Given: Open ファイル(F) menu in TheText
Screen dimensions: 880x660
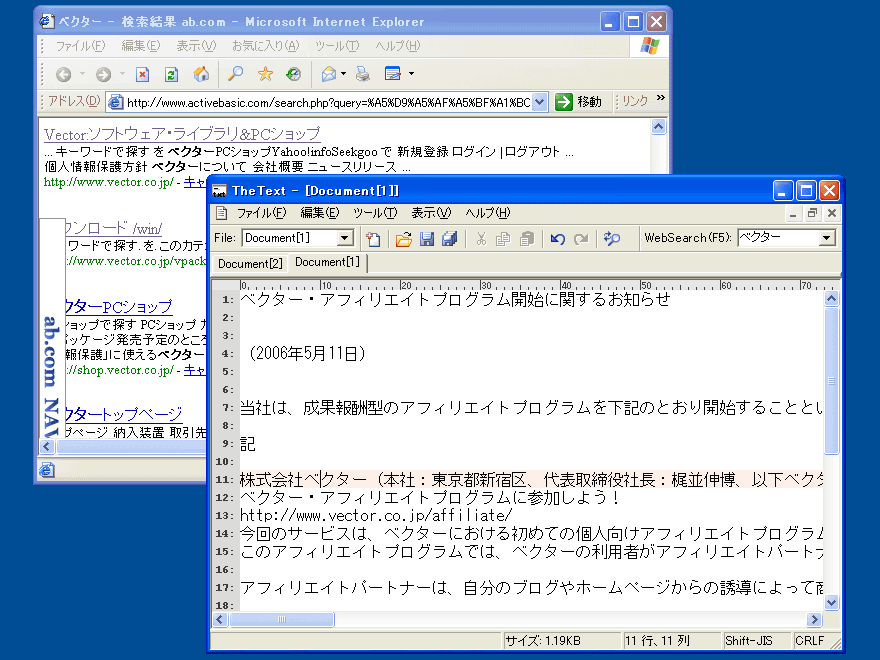Looking at the screenshot, I should pyautogui.click(x=262, y=213).
